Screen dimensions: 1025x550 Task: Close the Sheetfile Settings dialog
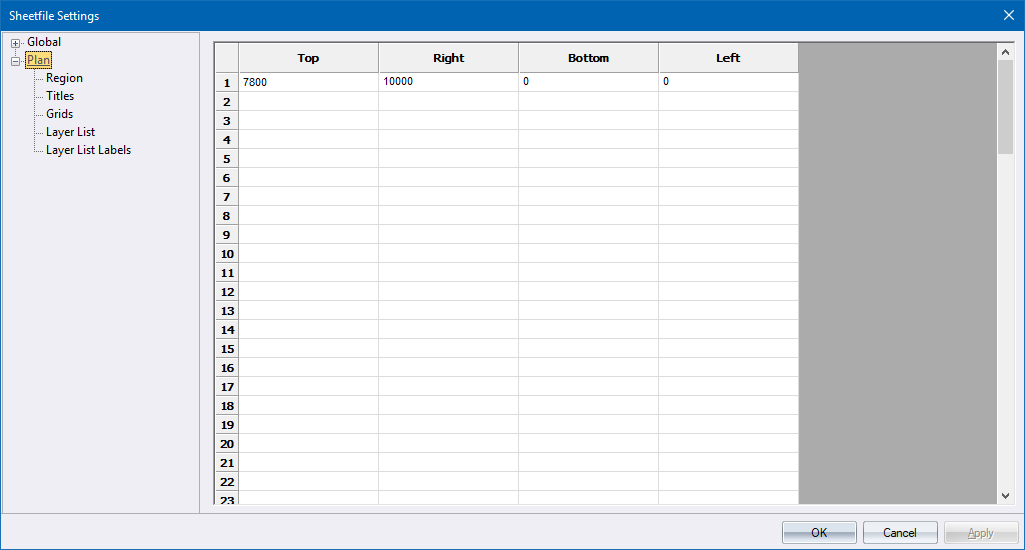[1008, 15]
